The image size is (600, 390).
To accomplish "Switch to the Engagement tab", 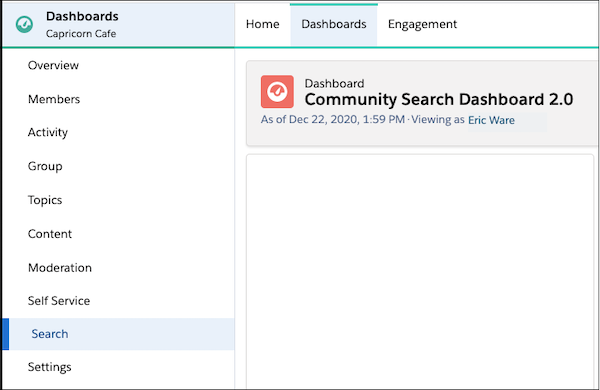I will (x=422, y=24).
